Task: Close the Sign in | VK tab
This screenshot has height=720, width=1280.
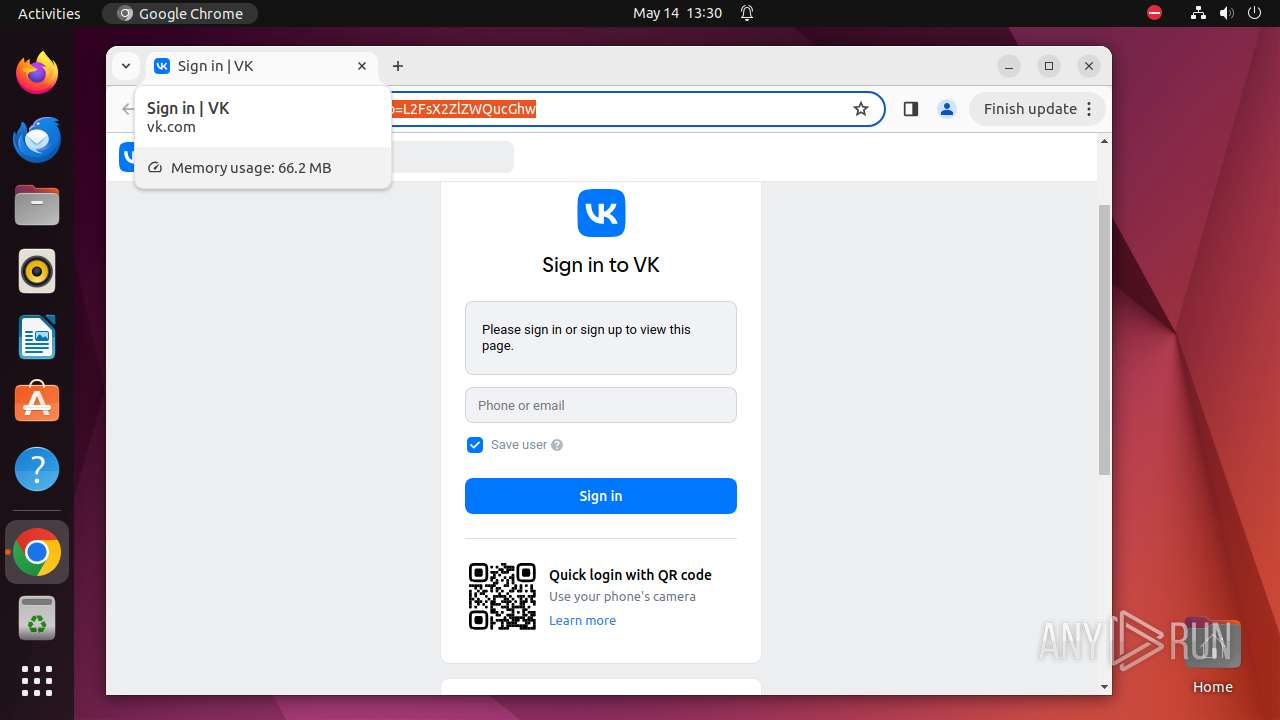Action: point(362,66)
